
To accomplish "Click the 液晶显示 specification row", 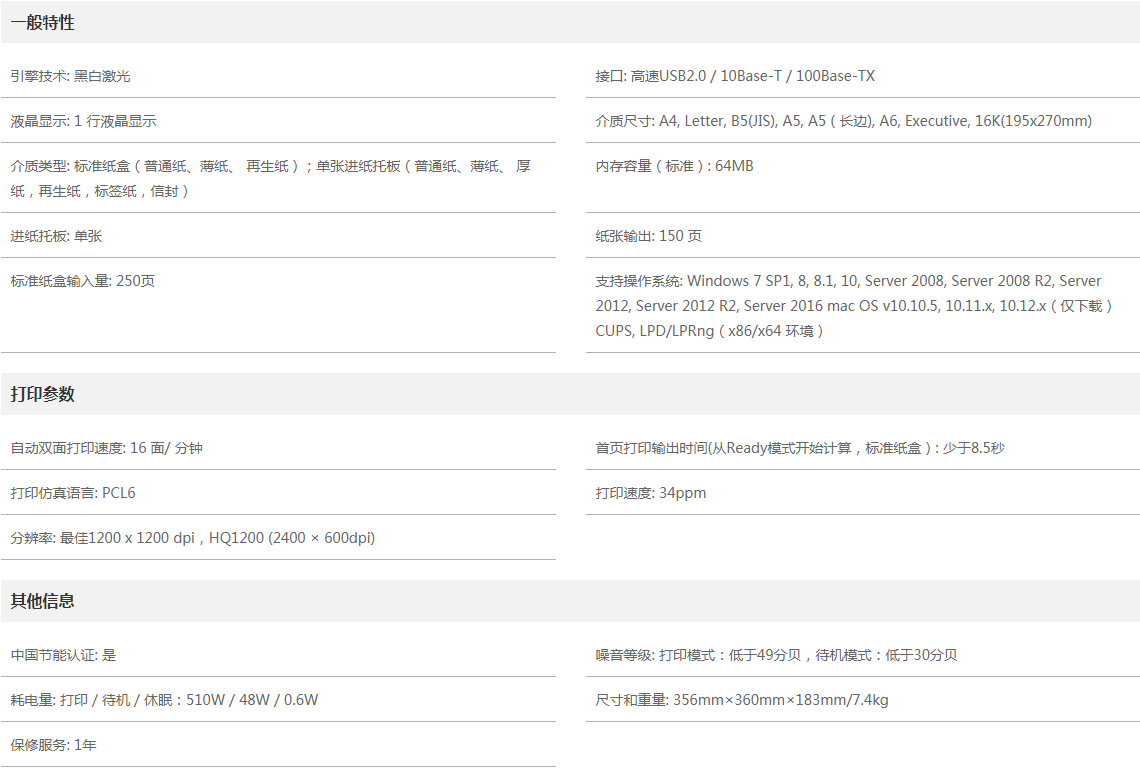I will pyautogui.click(x=84, y=121).
